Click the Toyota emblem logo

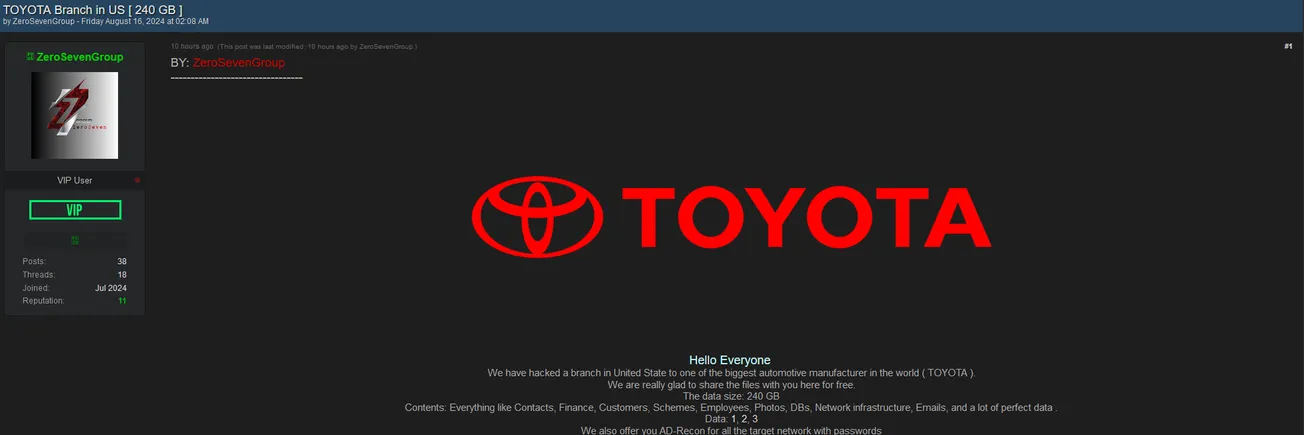pos(537,217)
